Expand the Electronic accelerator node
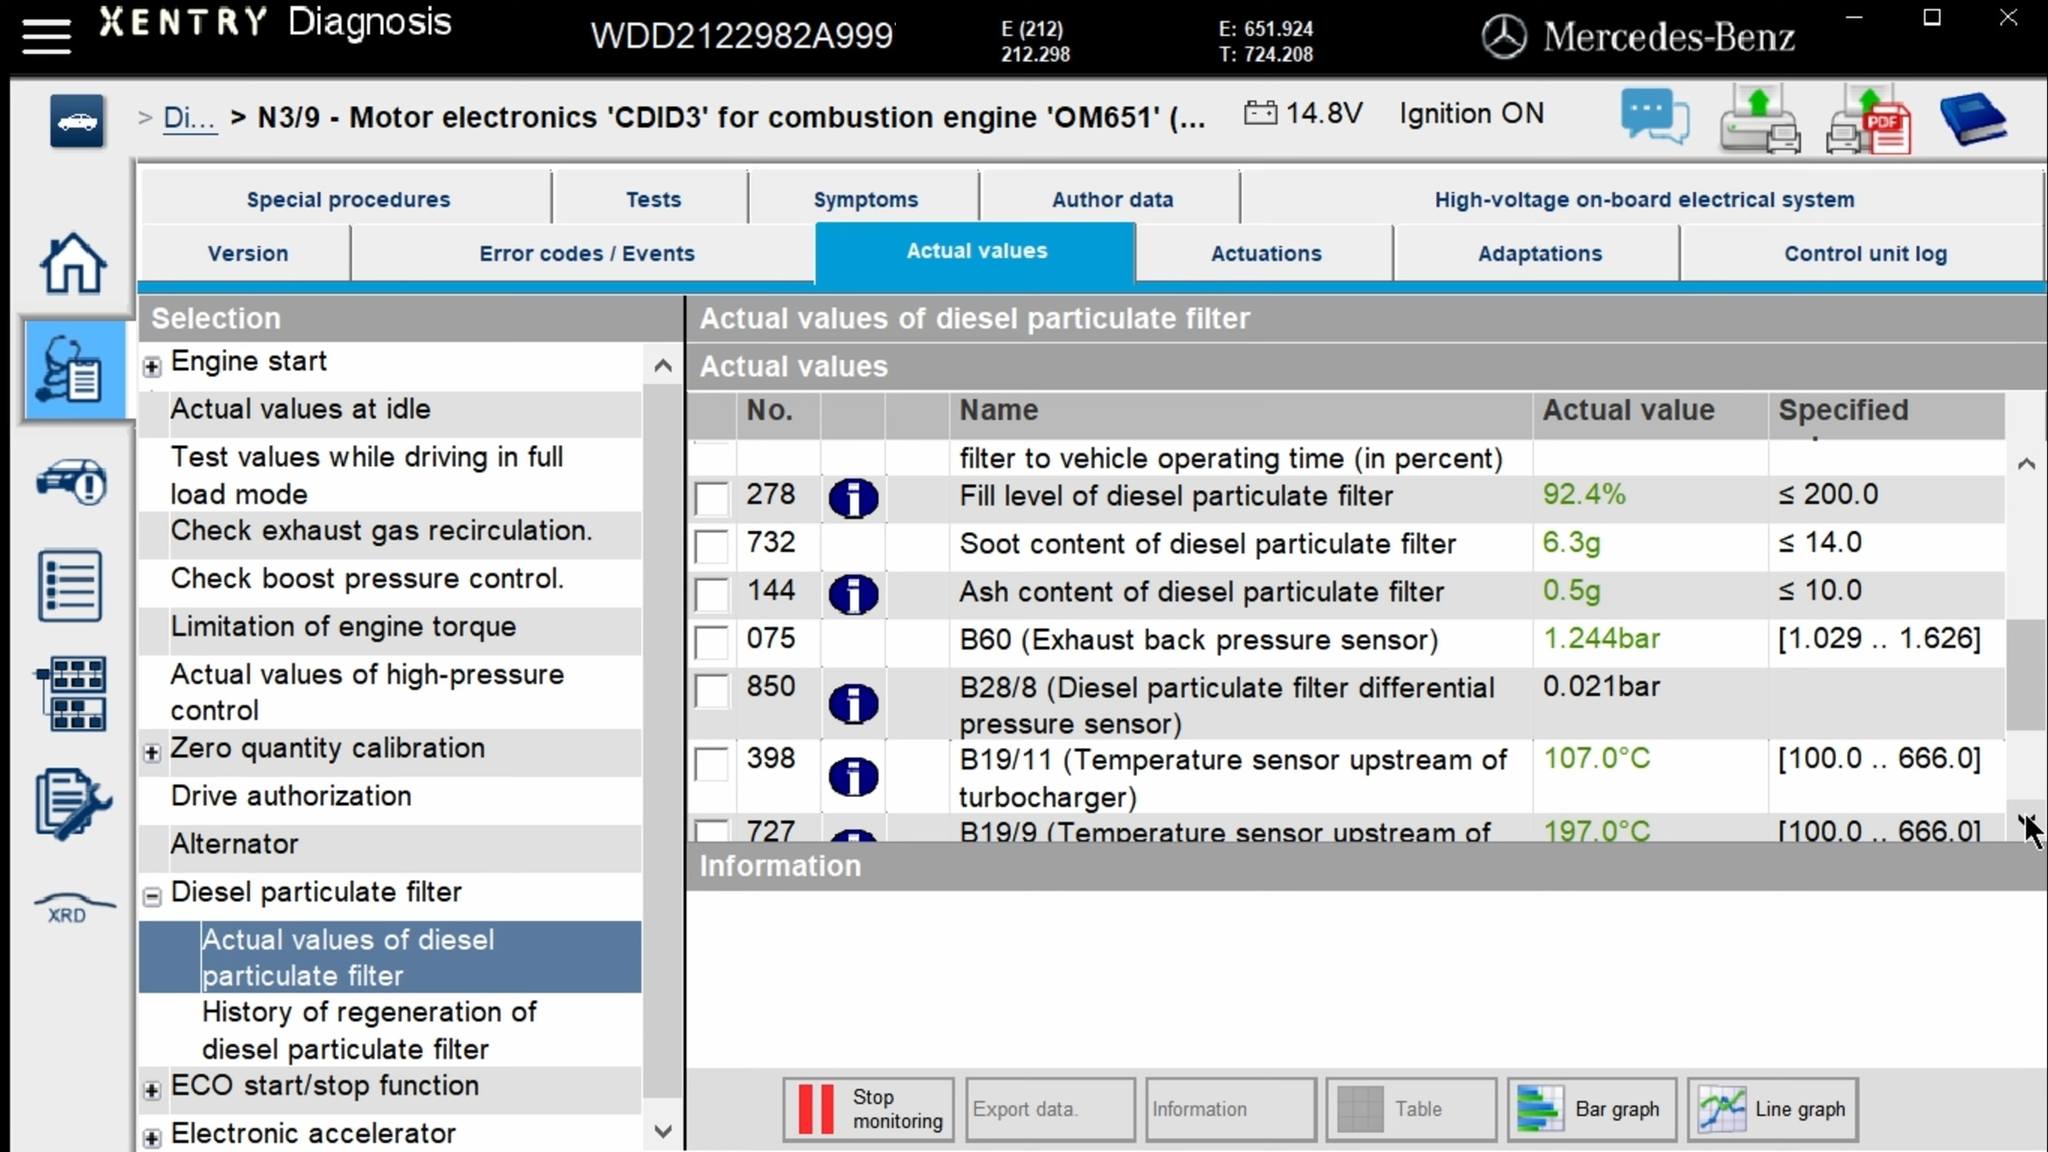This screenshot has width=2048, height=1152. coord(152,1138)
